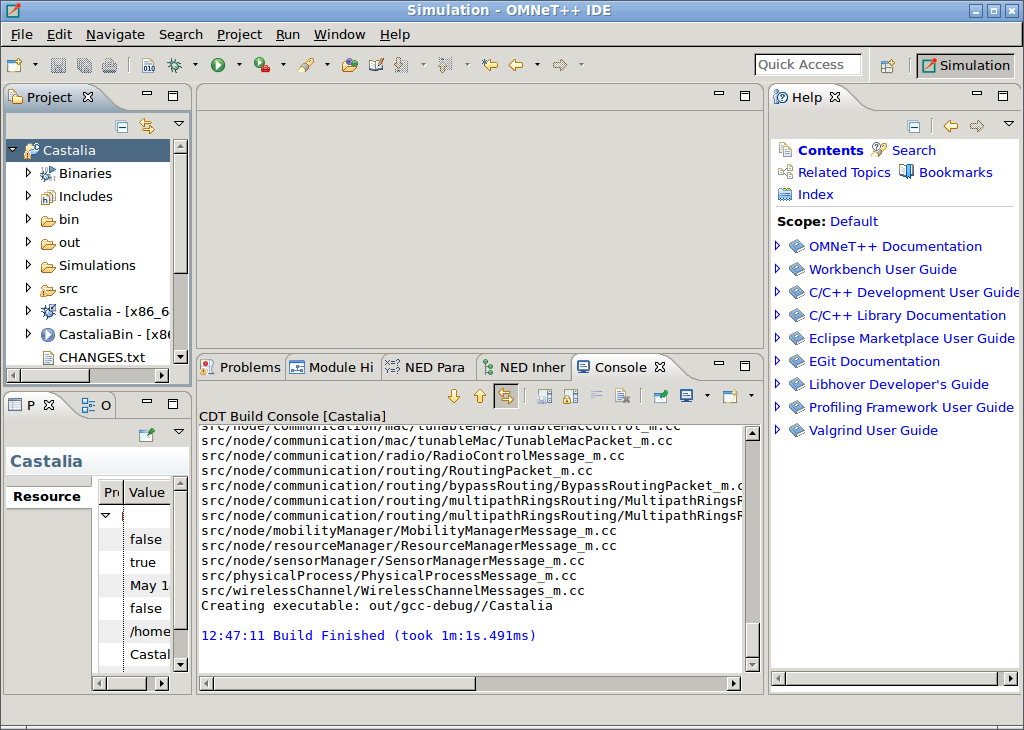Click the Next Error down arrow in Console
Viewport: 1024px width, 730px height.
[x=454, y=396]
